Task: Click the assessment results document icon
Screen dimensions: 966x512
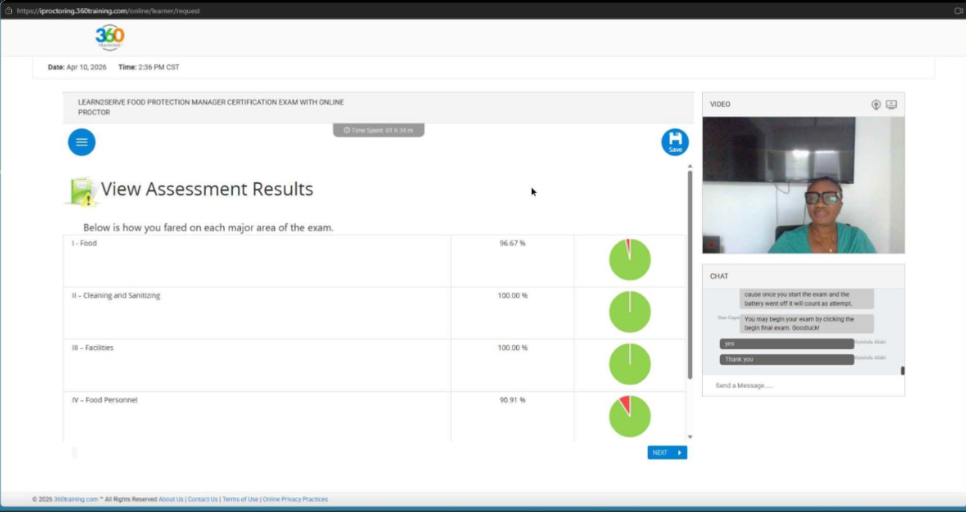Action: [x=83, y=191]
